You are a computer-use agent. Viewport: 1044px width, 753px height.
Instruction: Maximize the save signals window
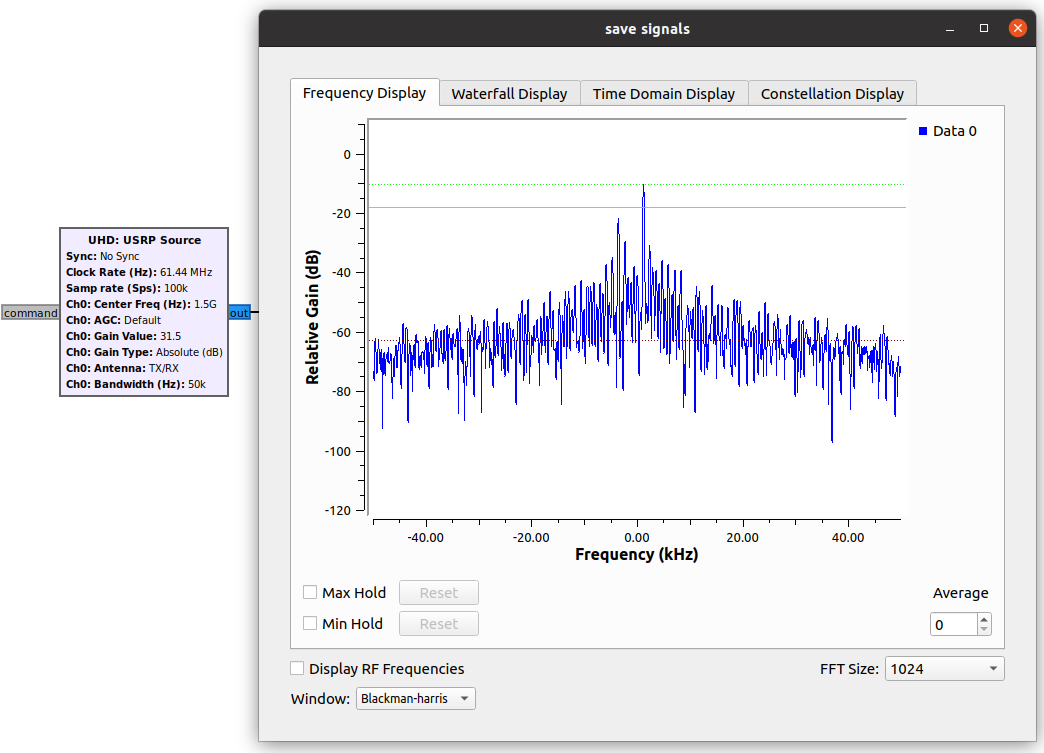click(x=984, y=28)
